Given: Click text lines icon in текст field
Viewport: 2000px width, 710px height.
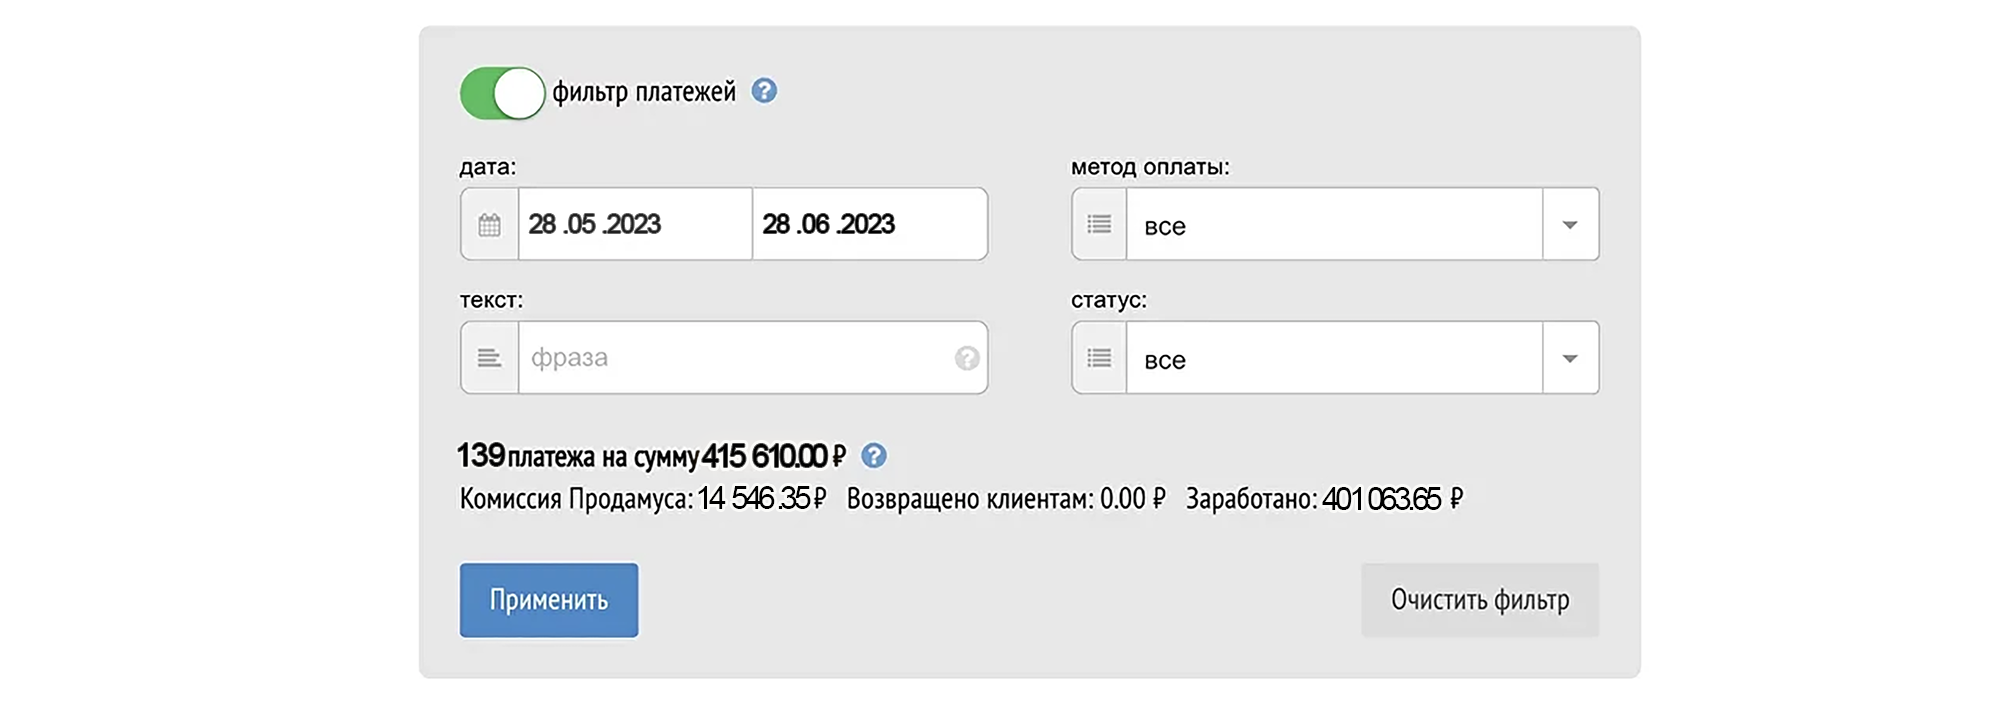Looking at the screenshot, I should [489, 358].
